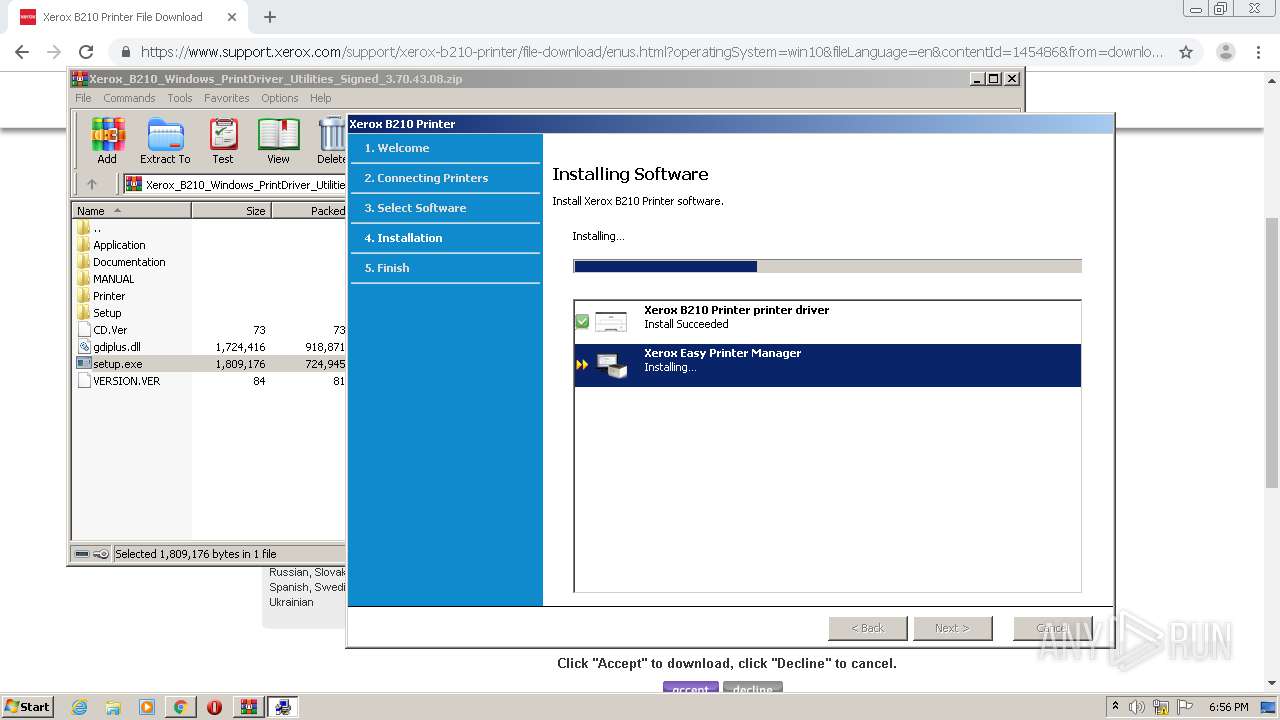Select the Xerox installer taskbar button
The width and height of the screenshot is (1280, 720).
pyautogui.click(x=283, y=707)
